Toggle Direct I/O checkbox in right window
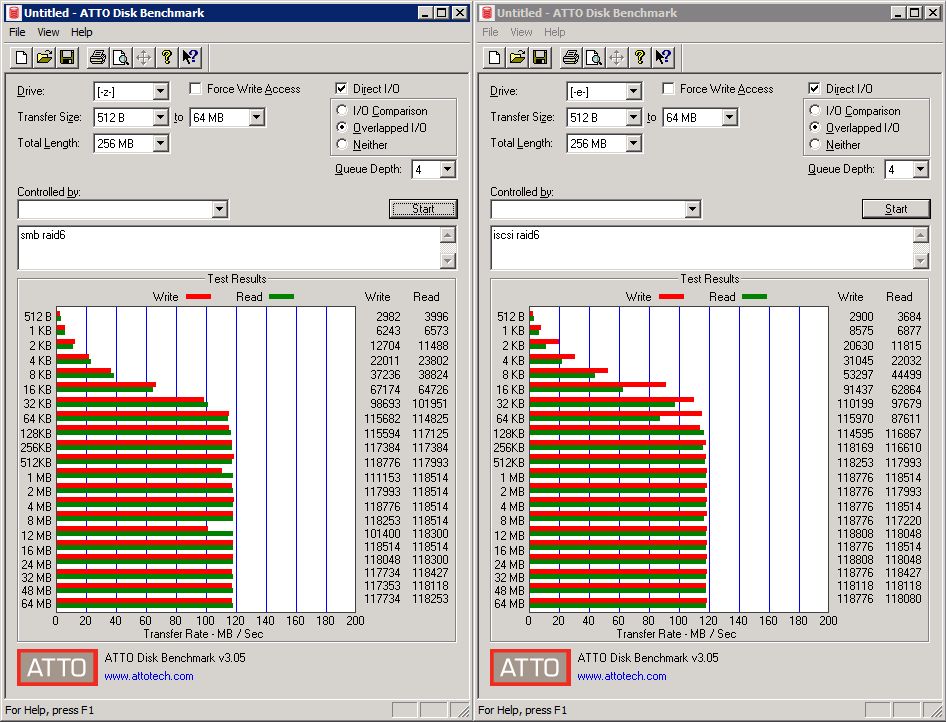 (814, 89)
